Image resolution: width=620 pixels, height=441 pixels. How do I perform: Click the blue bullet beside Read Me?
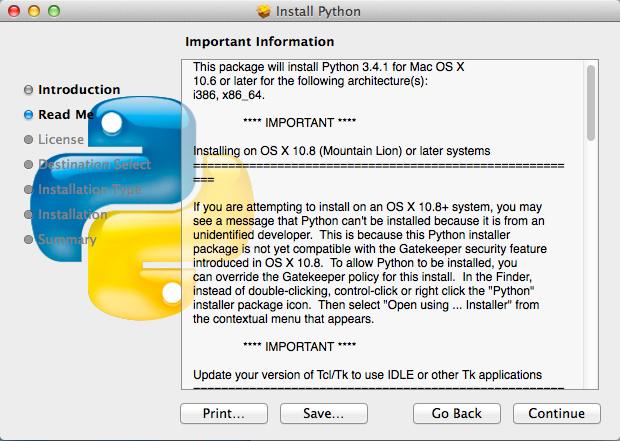(28, 115)
